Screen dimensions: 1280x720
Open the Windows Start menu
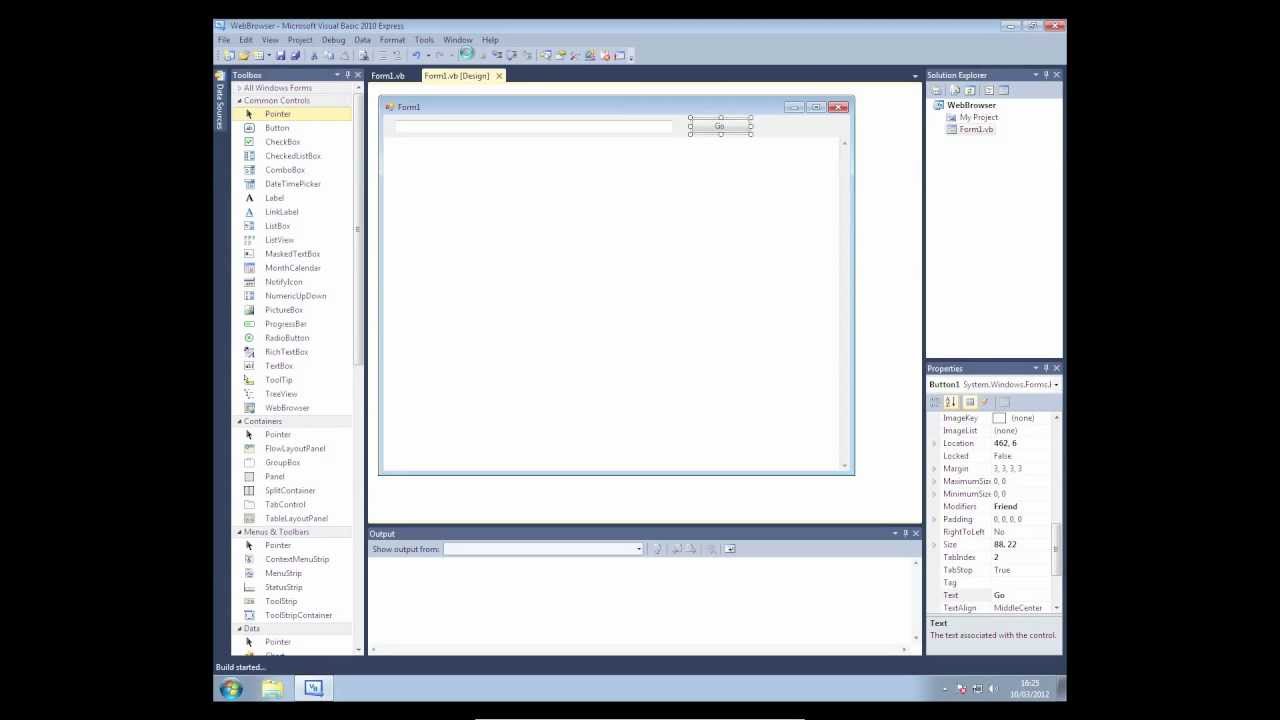tap(231, 688)
